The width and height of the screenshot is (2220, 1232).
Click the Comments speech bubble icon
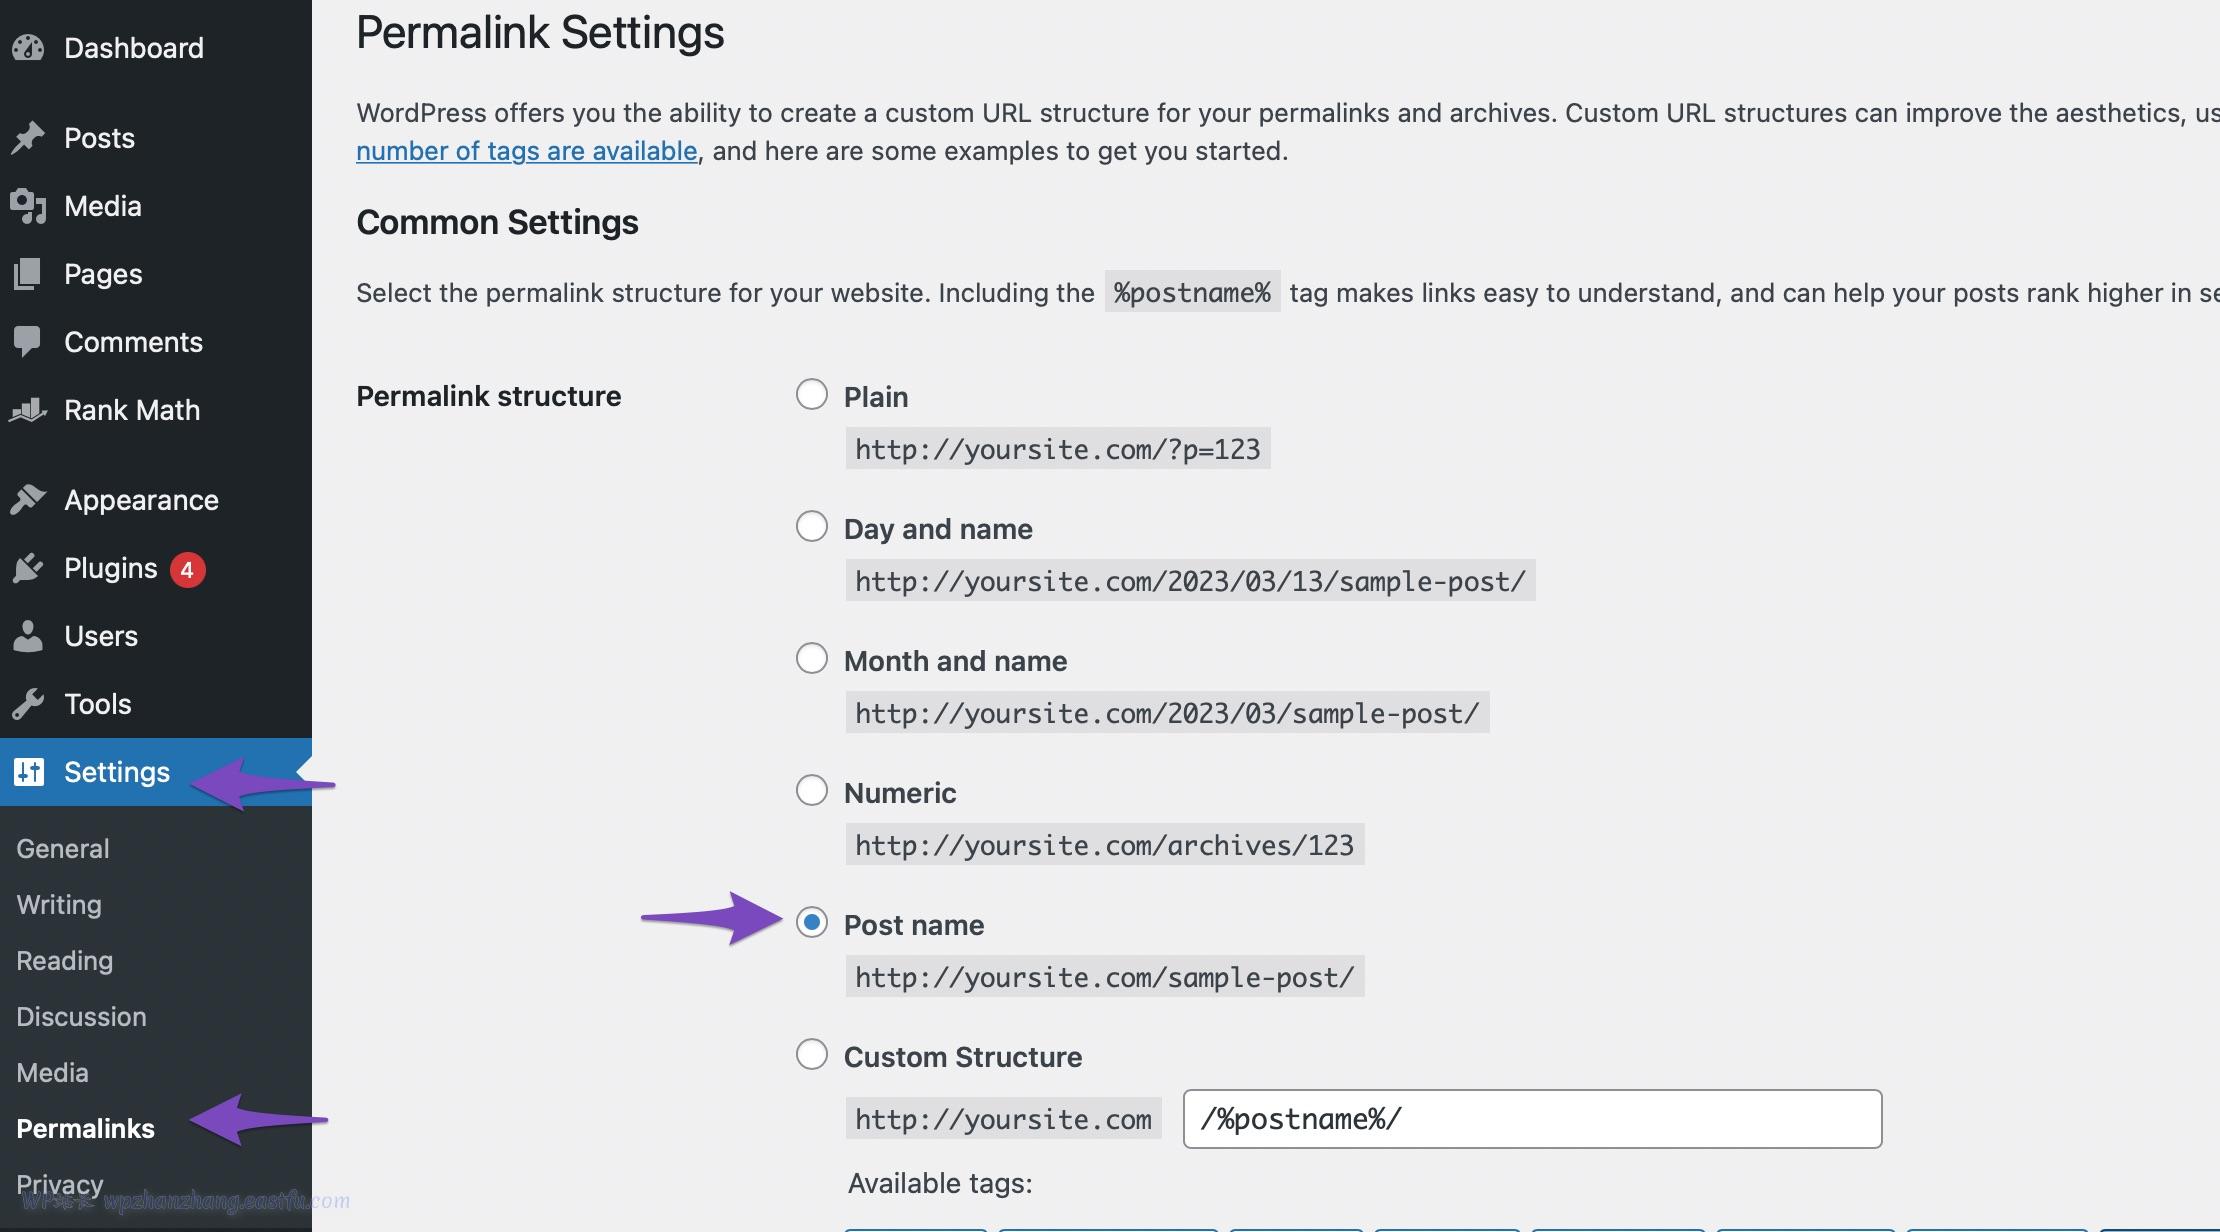click(x=28, y=342)
